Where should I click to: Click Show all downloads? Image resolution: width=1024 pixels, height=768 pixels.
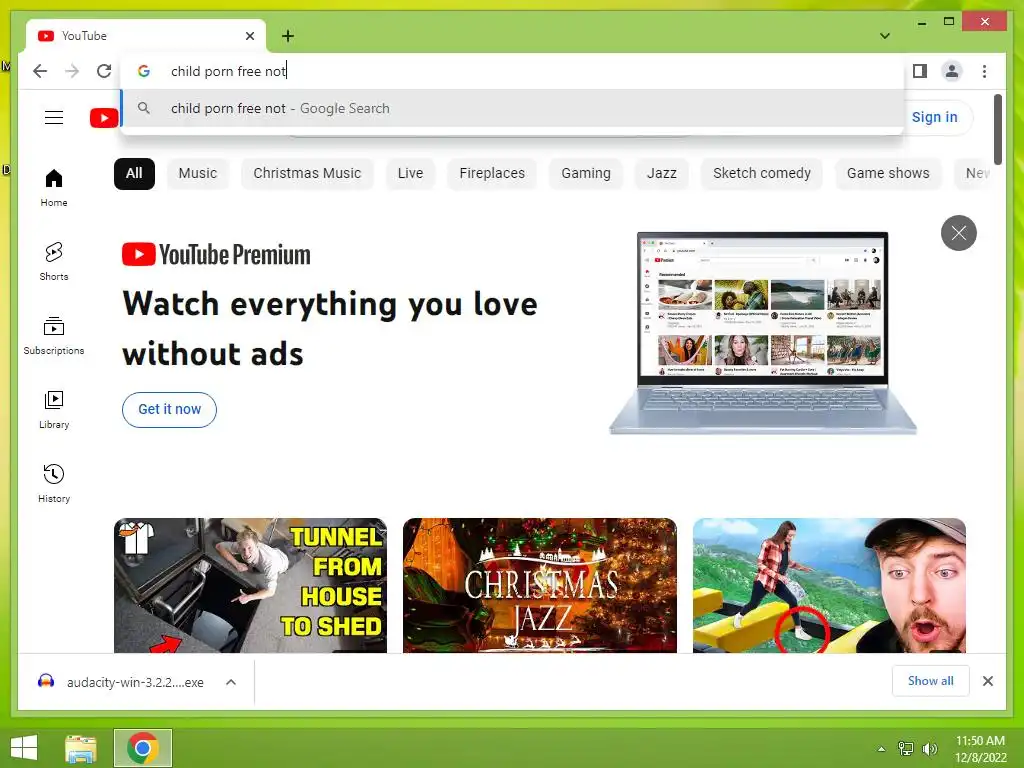930,681
